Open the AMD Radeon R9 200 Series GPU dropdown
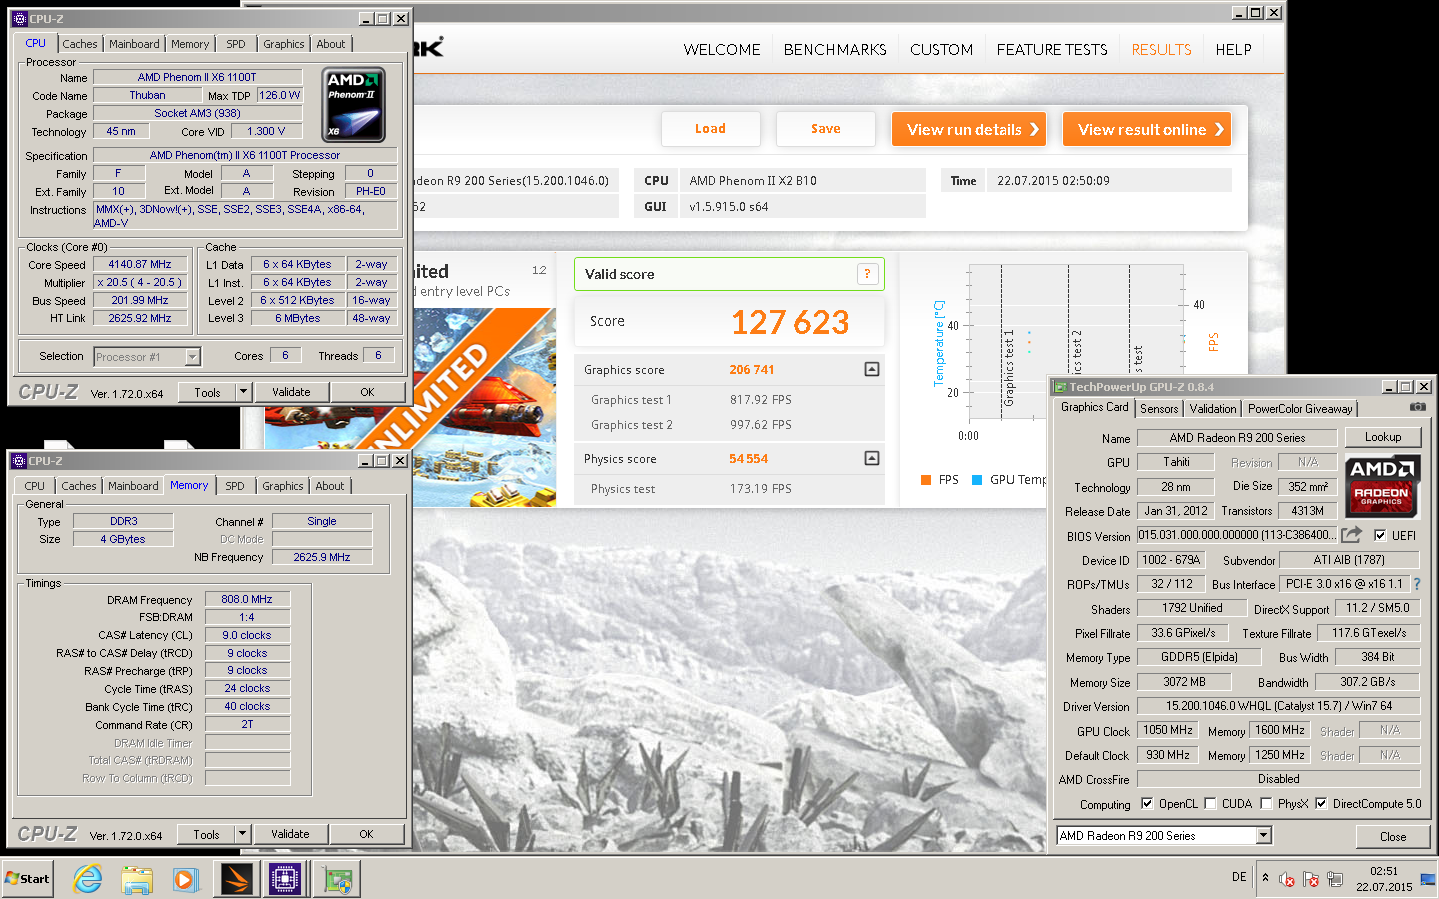This screenshot has width=1439, height=899. point(1264,835)
